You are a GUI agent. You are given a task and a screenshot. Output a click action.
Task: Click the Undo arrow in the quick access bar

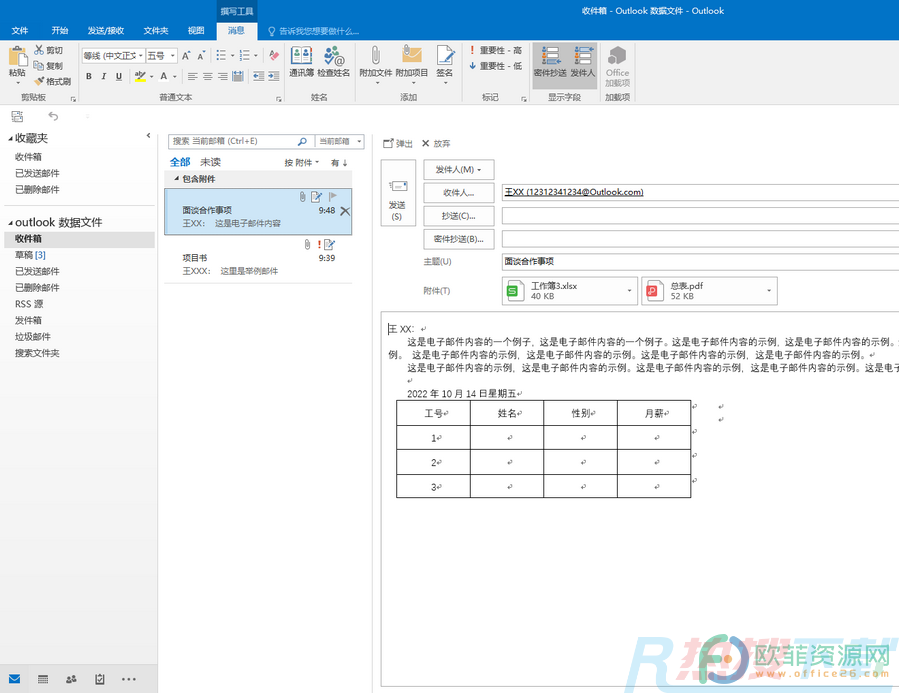point(53,116)
